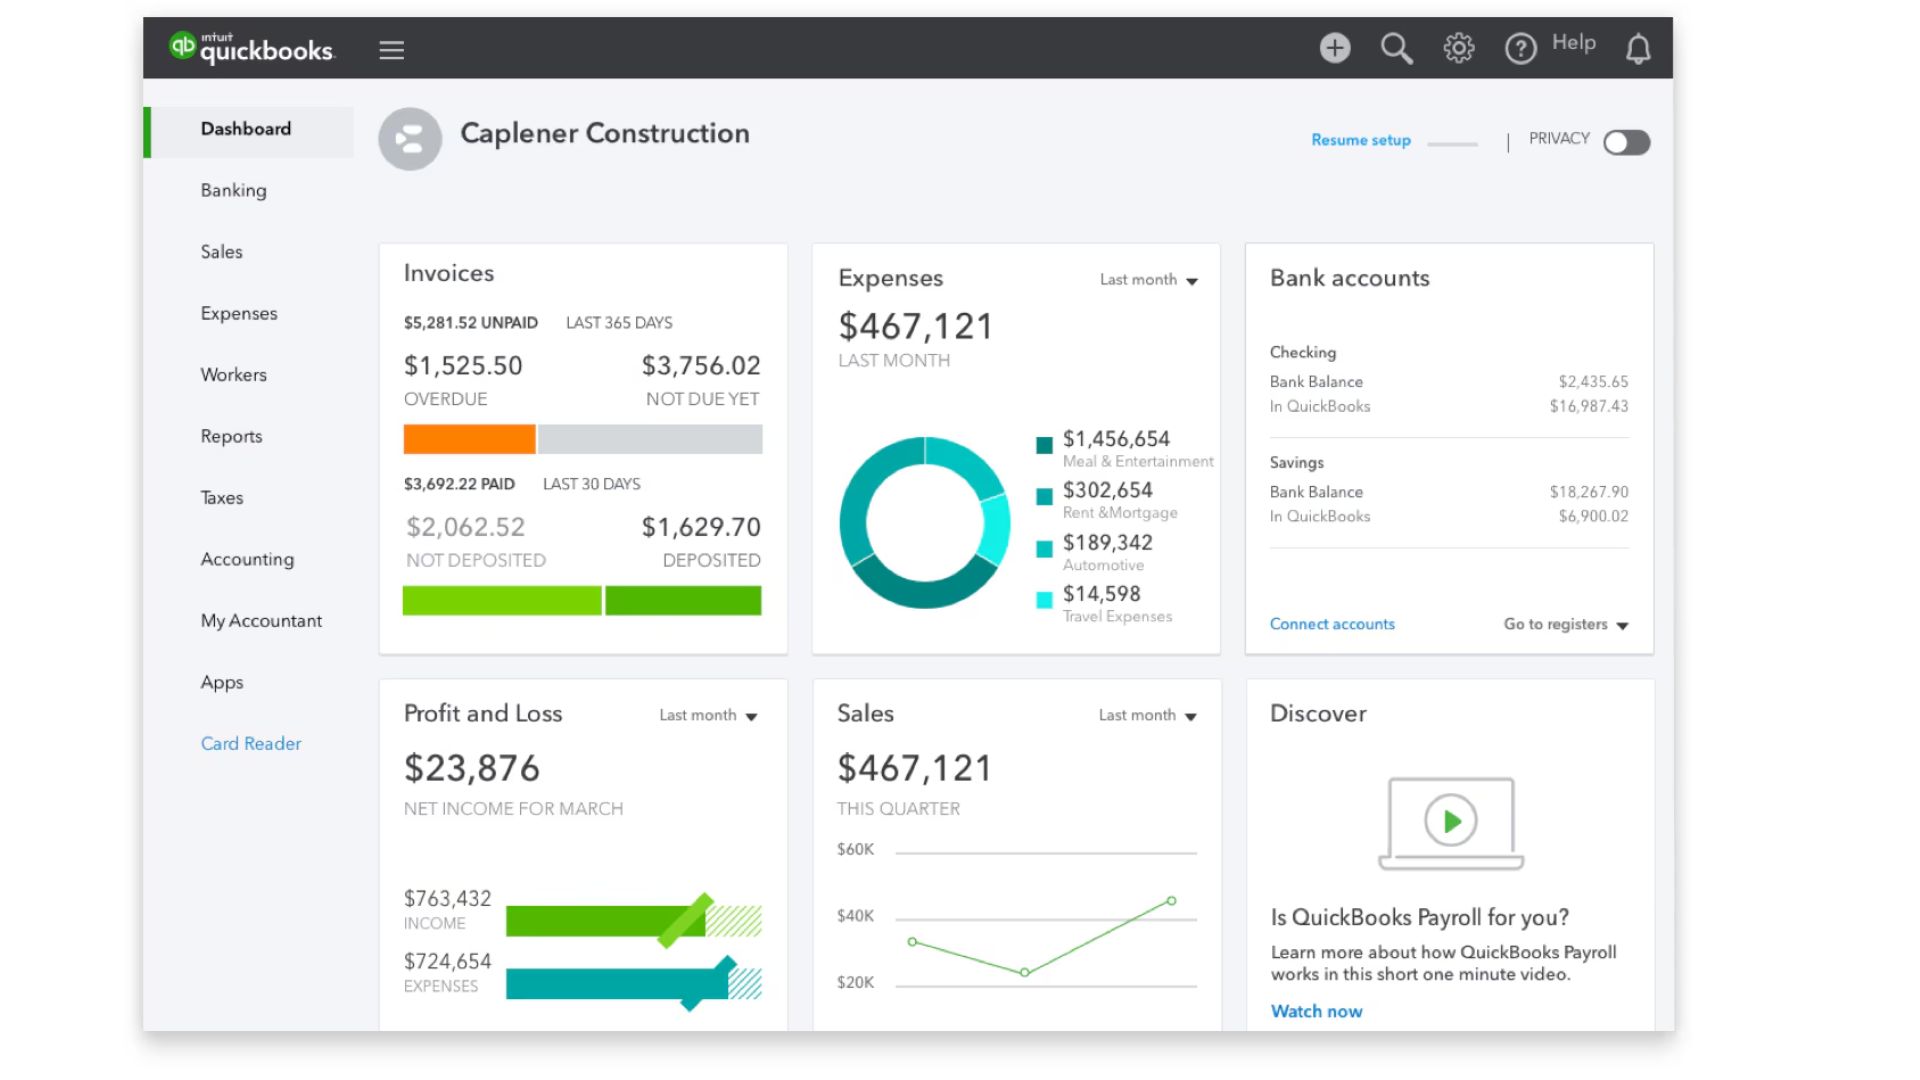Click the Resume setup link

[x=1361, y=140]
